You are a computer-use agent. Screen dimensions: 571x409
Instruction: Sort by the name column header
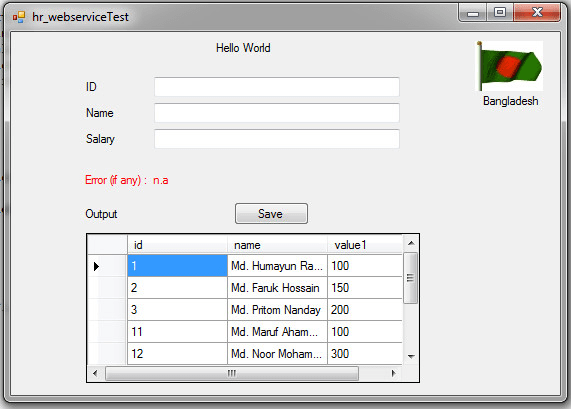pos(277,245)
